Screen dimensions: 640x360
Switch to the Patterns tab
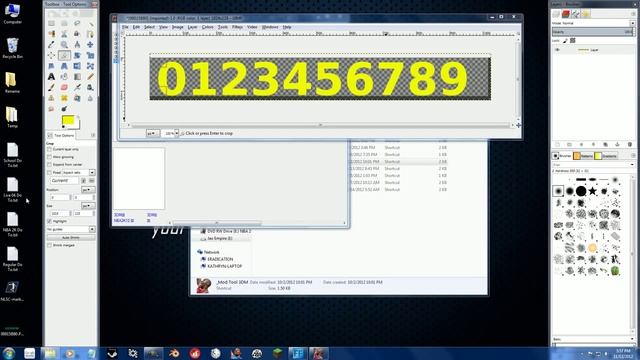click(583, 156)
